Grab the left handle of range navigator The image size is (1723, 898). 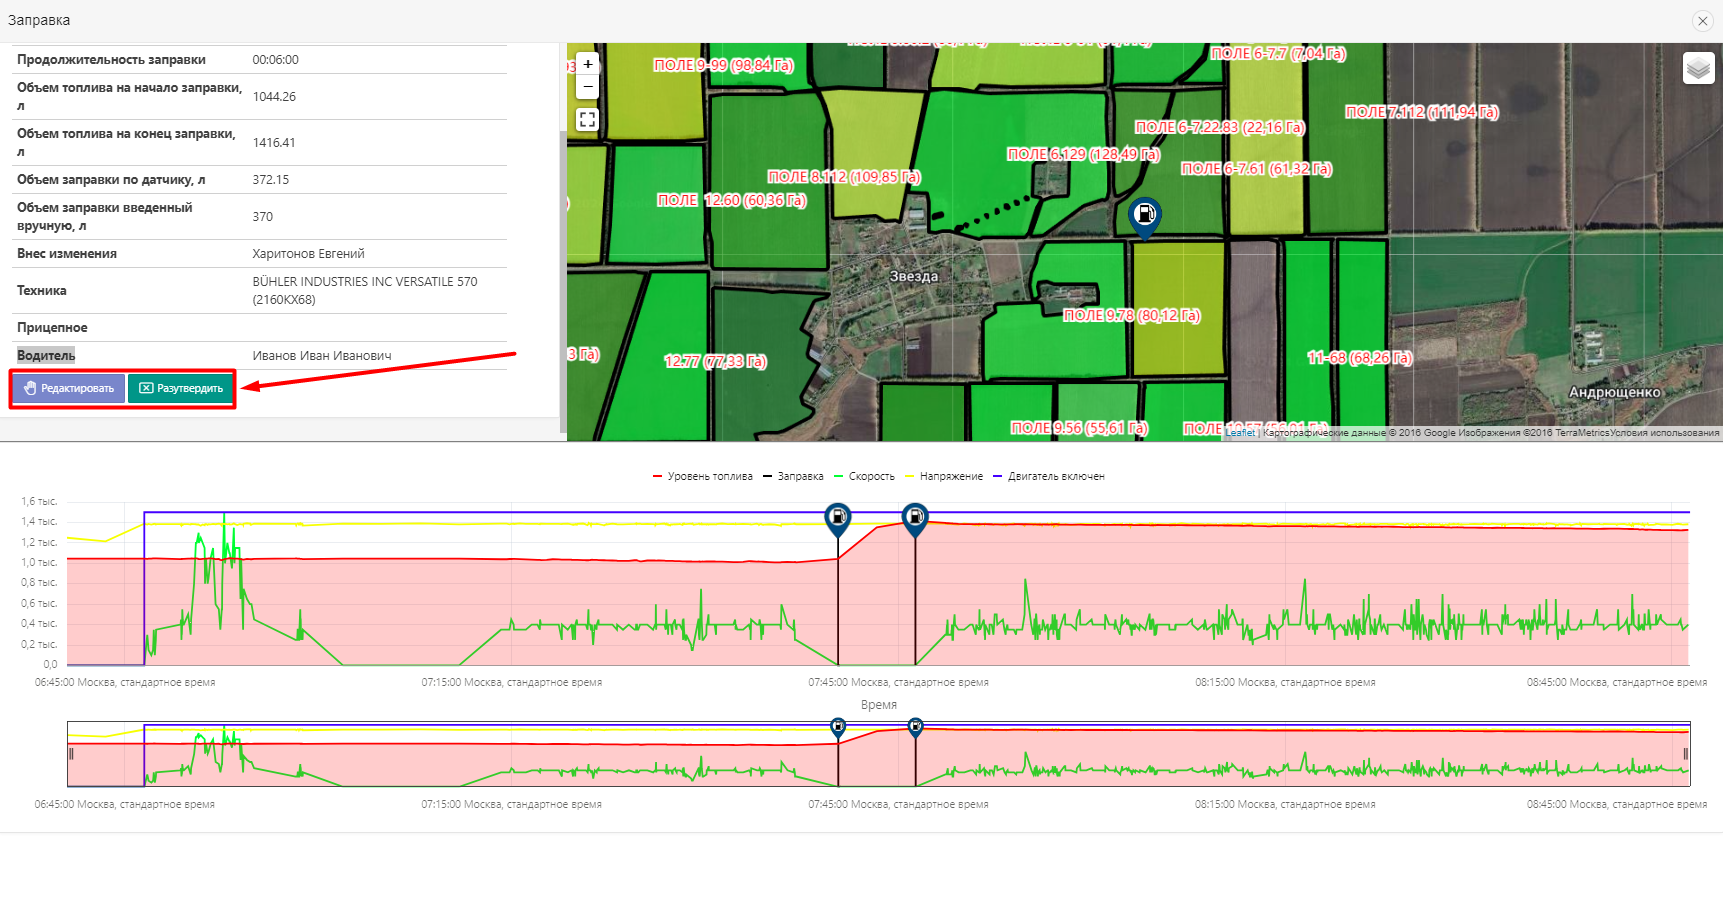71,754
